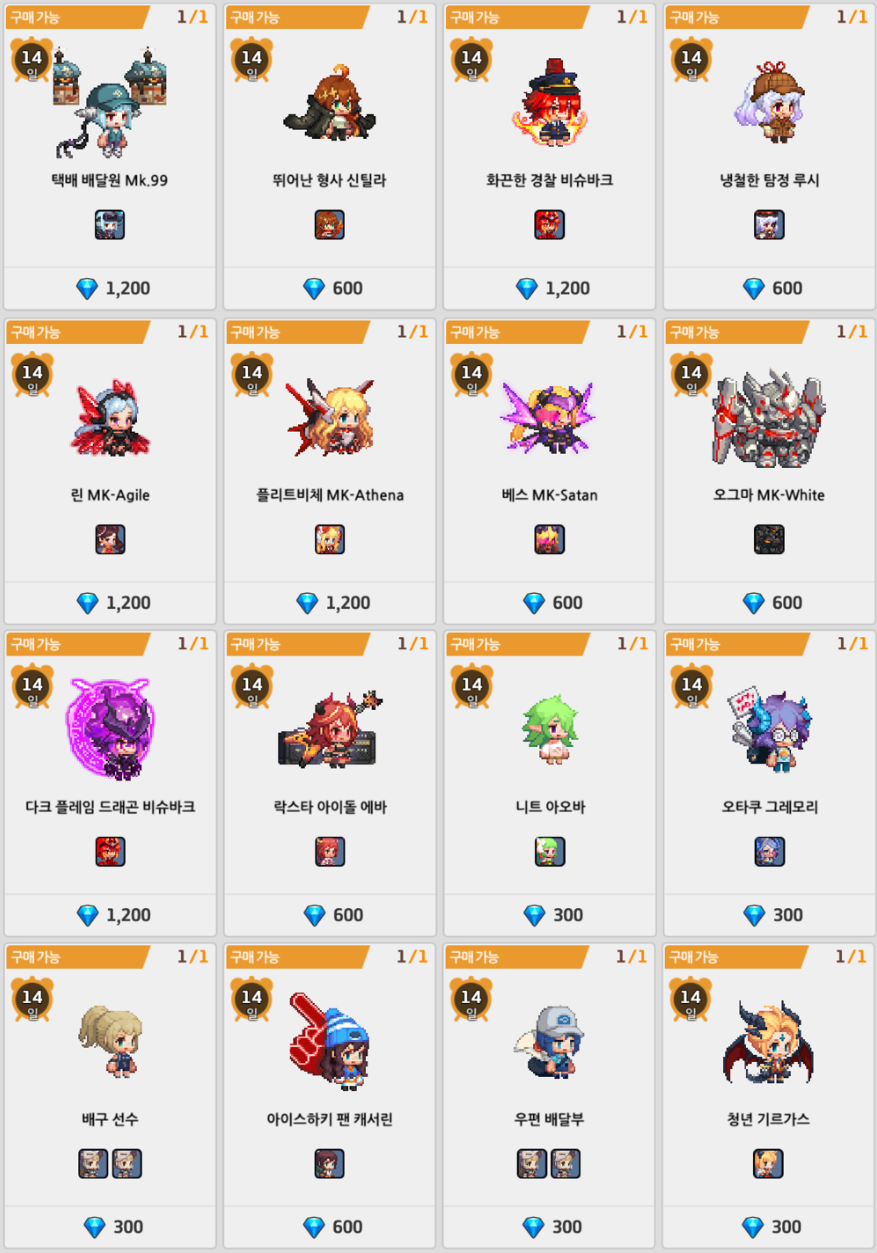This screenshot has width=877, height=1253.
Task: Click the second portrait icon under 우편 배달부
Action: coord(566,1163)
